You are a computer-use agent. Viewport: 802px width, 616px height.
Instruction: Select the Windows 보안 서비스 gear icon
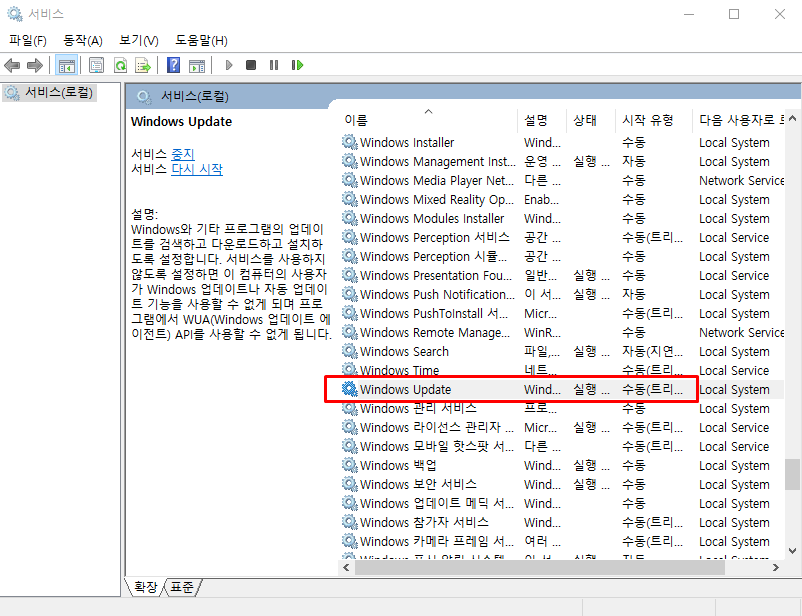point(350,484)
